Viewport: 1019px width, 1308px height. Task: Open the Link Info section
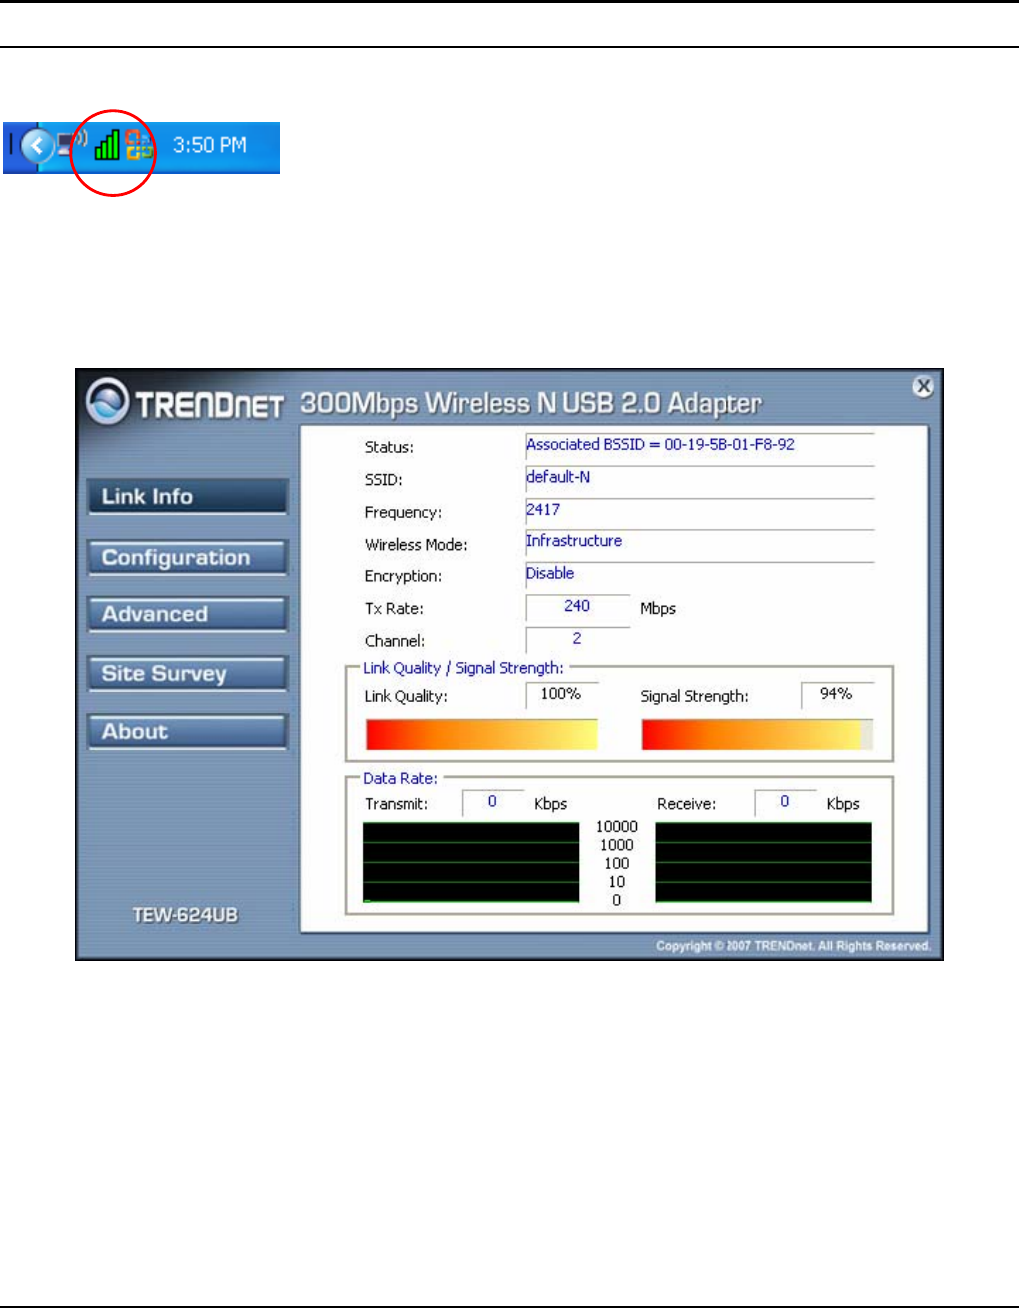coord(187,497)
